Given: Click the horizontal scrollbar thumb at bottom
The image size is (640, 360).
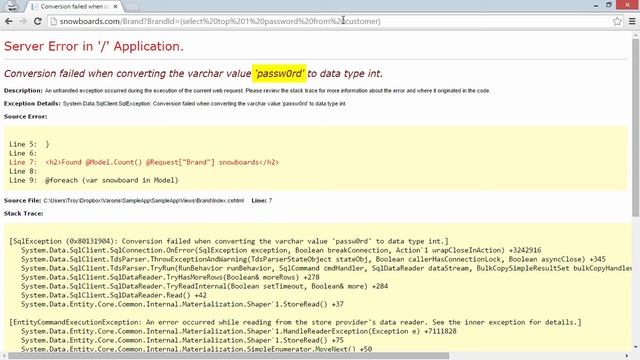Looking at the screenshot, I should (229, 356).
